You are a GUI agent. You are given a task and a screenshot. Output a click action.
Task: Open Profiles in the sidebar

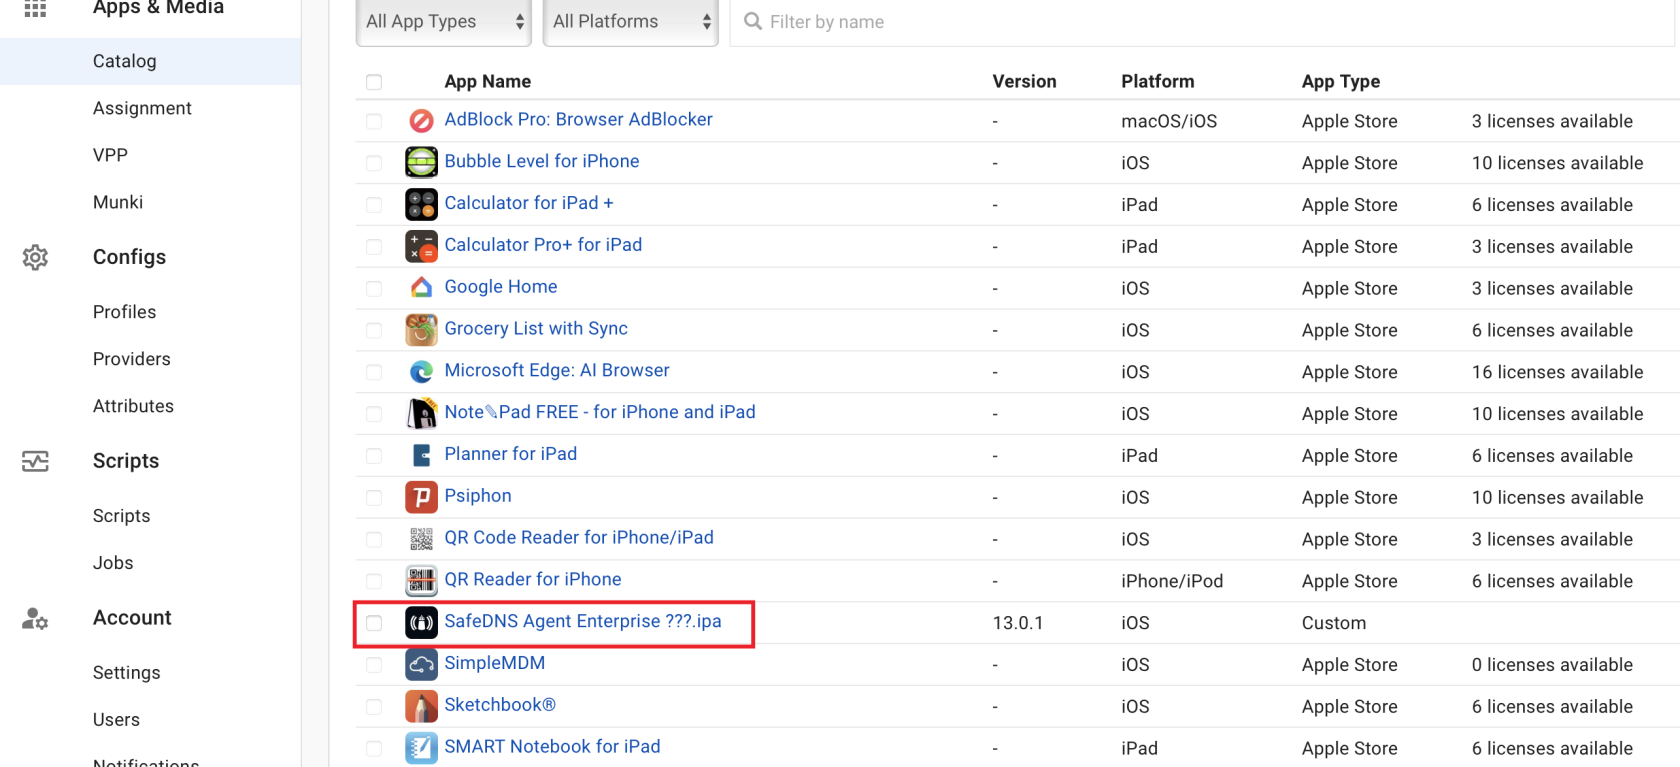tap(124, 312)
